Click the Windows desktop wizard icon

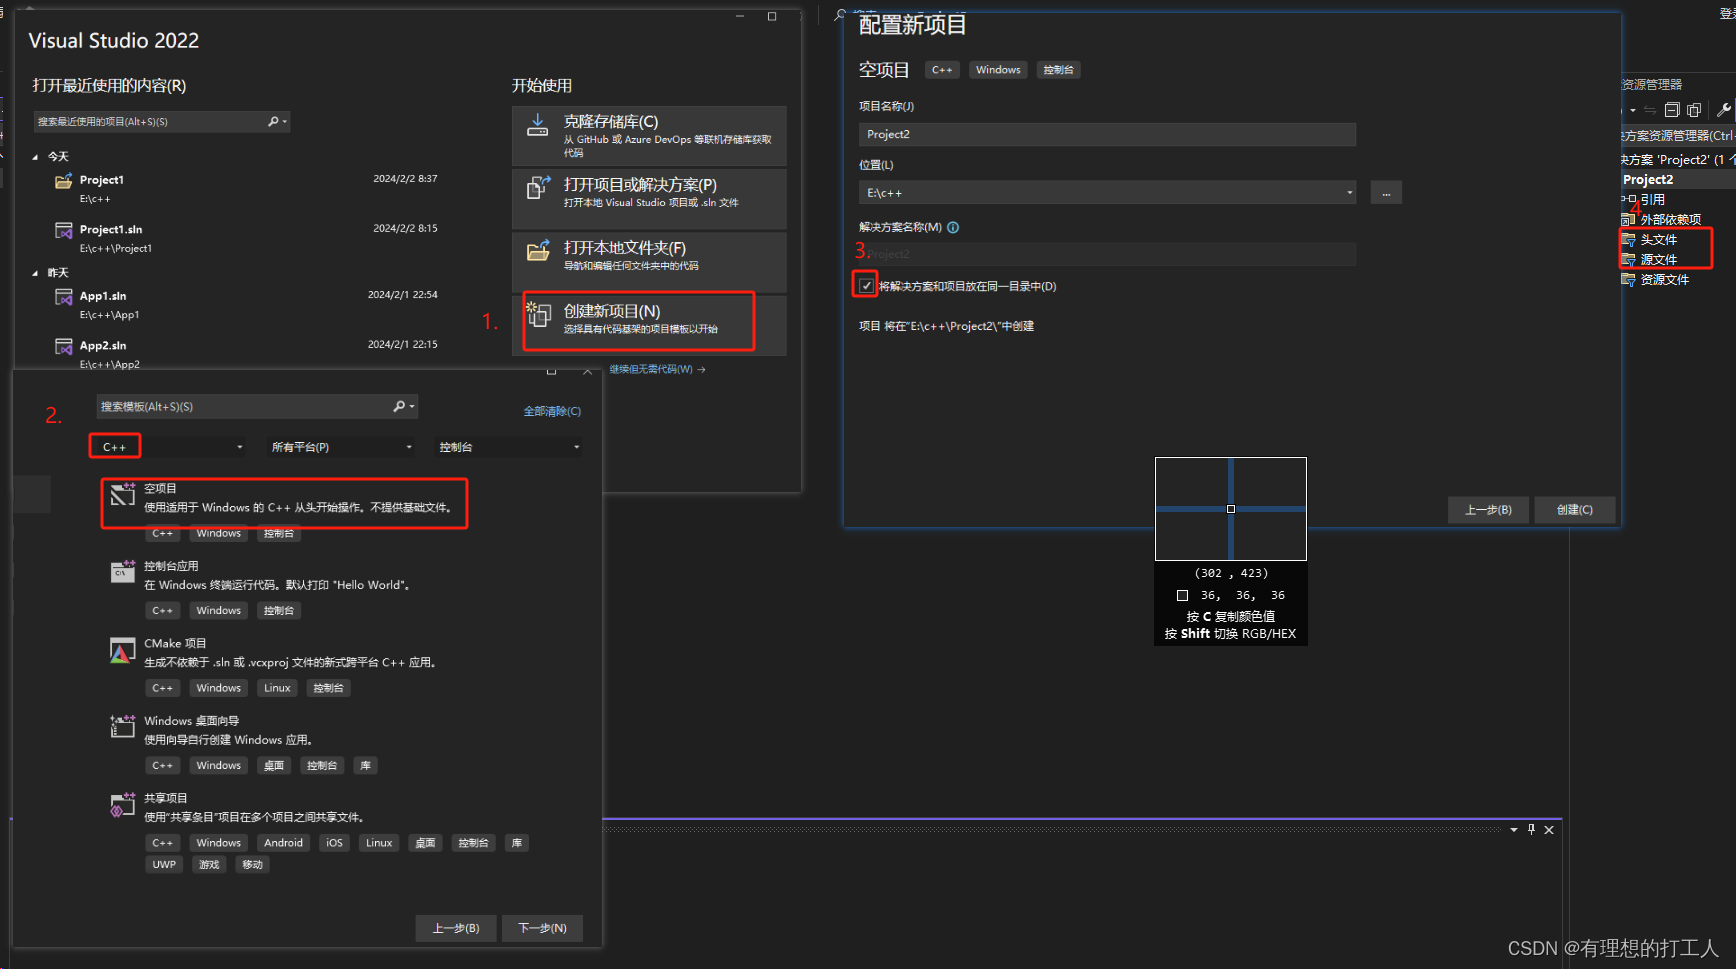pos(122,726)
